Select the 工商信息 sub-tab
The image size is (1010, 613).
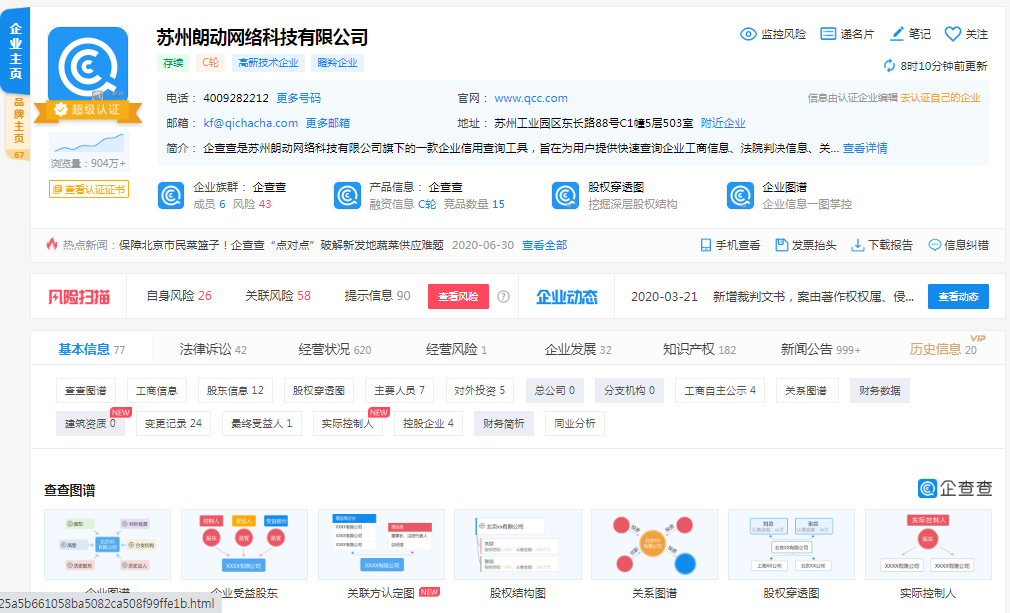[157, 391]
